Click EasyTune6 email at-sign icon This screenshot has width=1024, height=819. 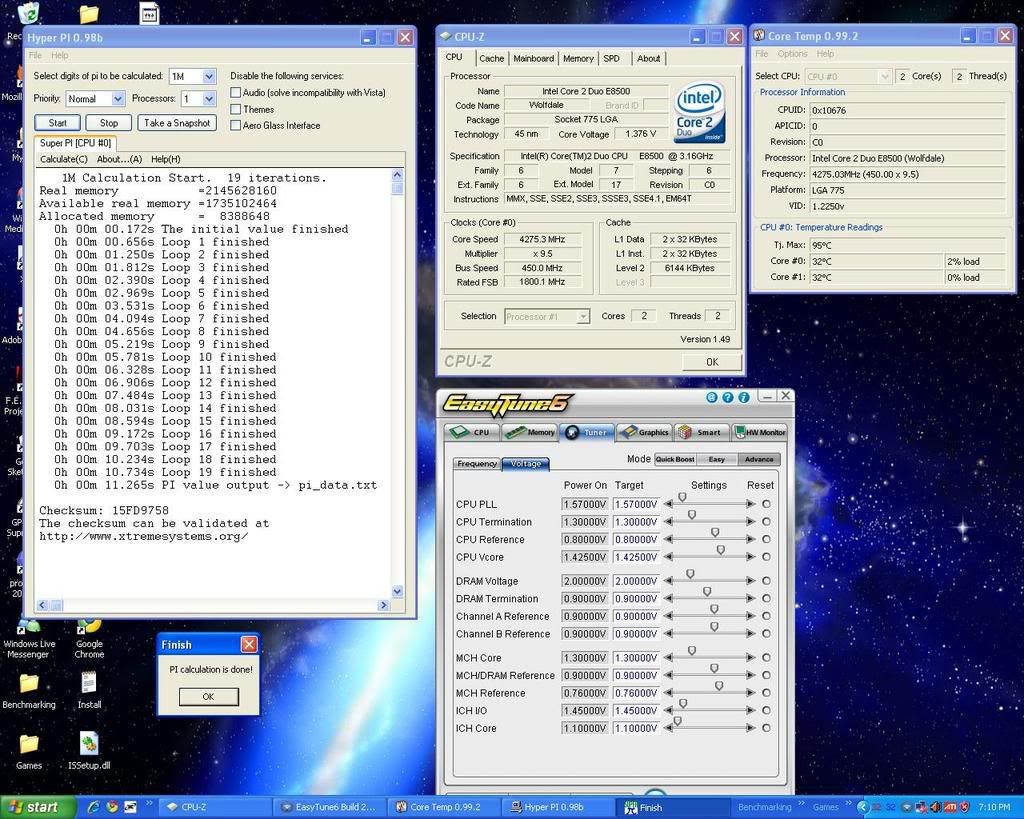[712, 397]
